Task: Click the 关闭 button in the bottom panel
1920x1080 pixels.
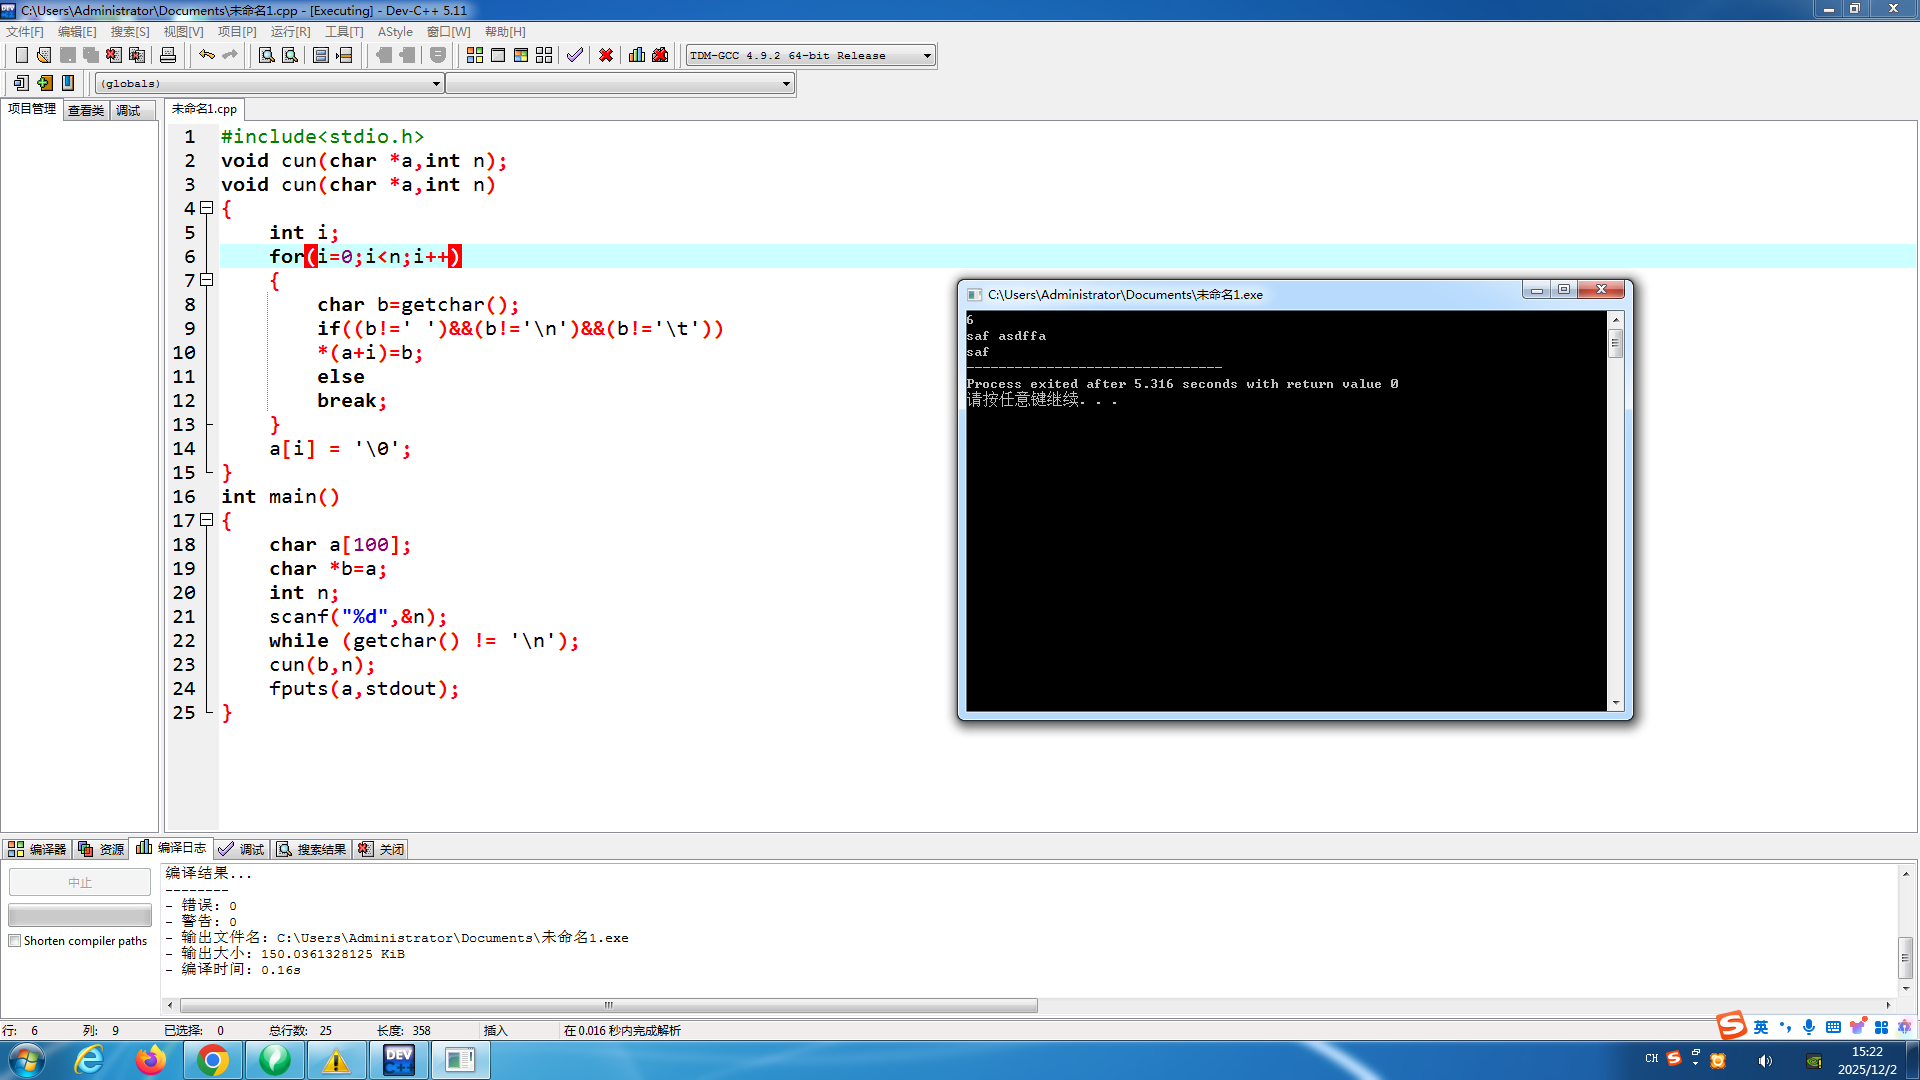Action: pyautogui.click(x=381, y=849)
